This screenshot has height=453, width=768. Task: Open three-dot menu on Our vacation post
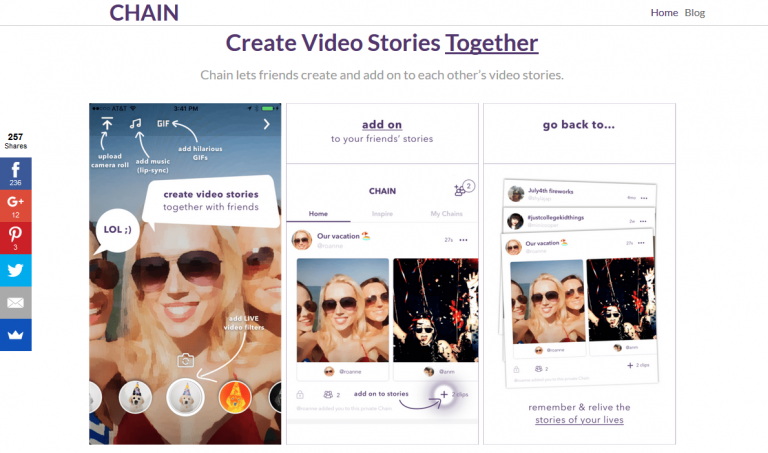click(x=463, y=241)
